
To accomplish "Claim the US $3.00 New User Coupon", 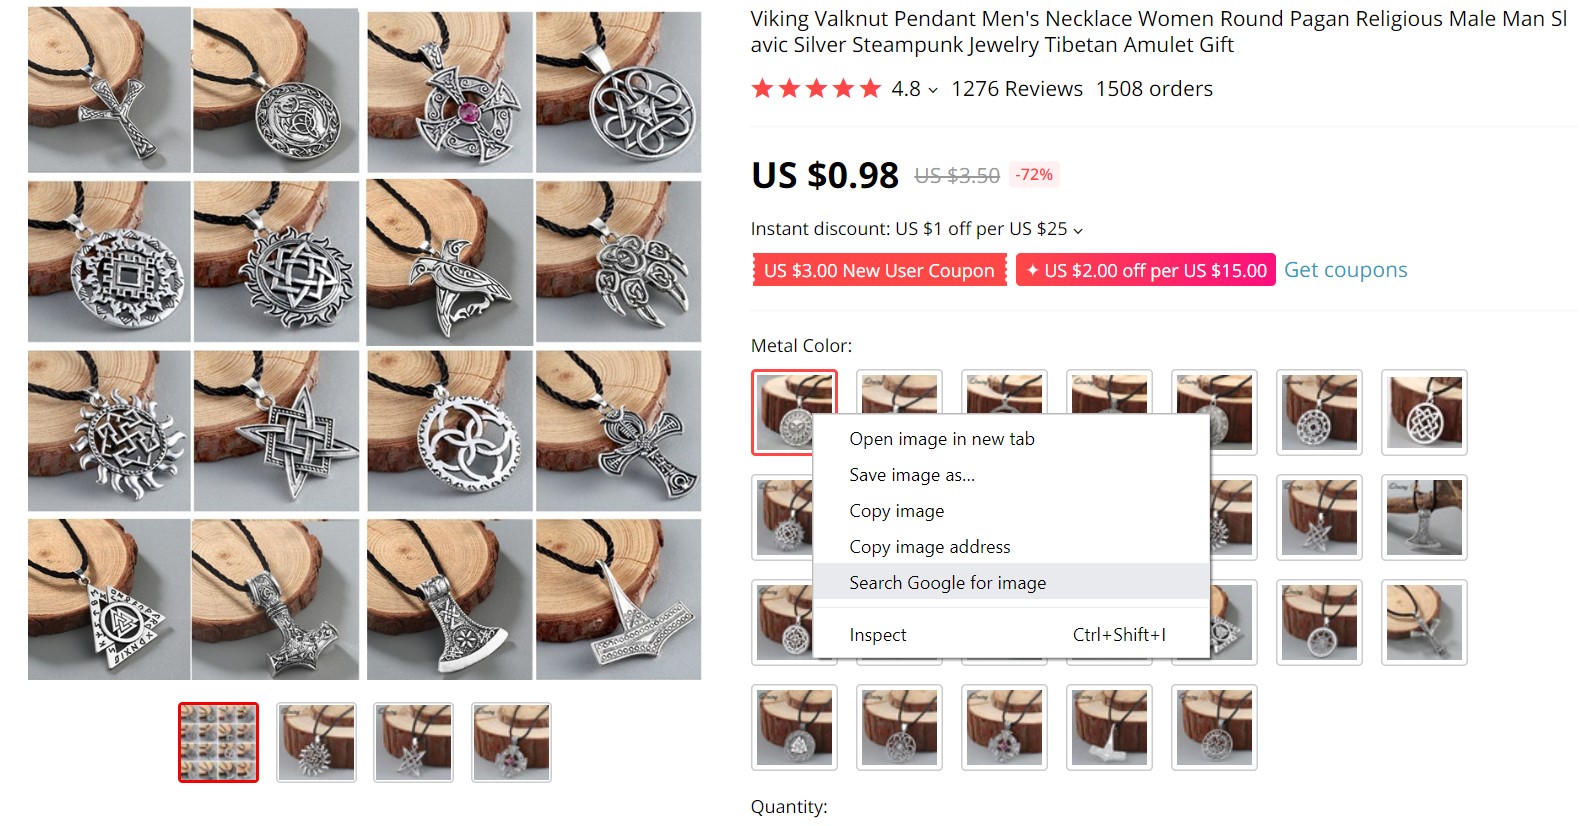I will click(879, 270).
